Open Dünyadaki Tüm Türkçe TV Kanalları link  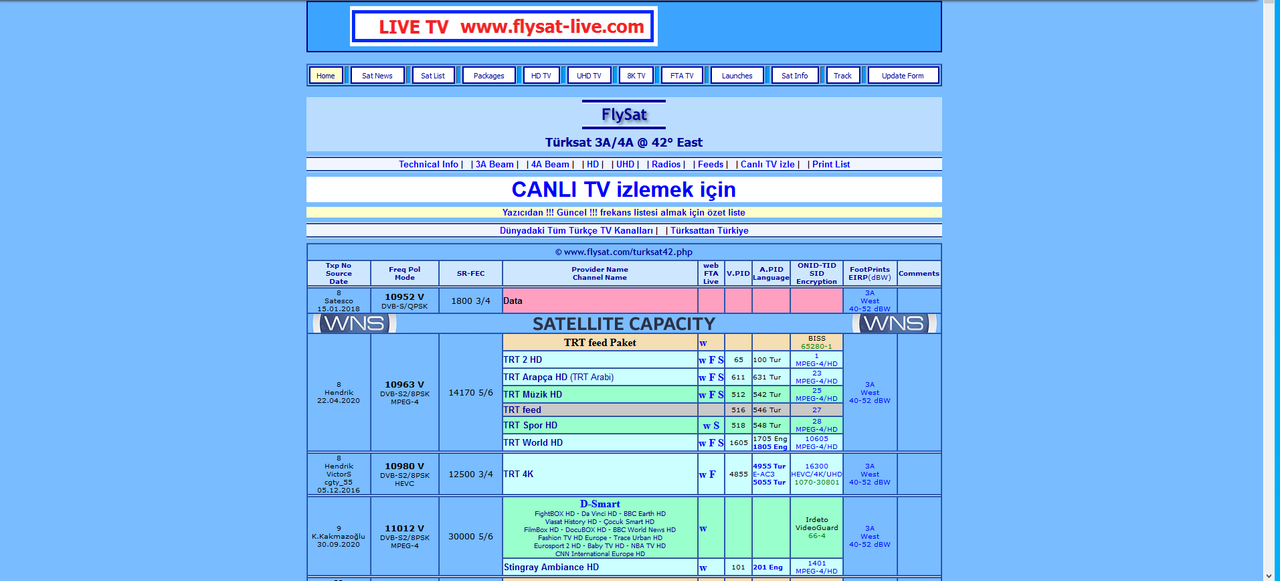(576, 230)
